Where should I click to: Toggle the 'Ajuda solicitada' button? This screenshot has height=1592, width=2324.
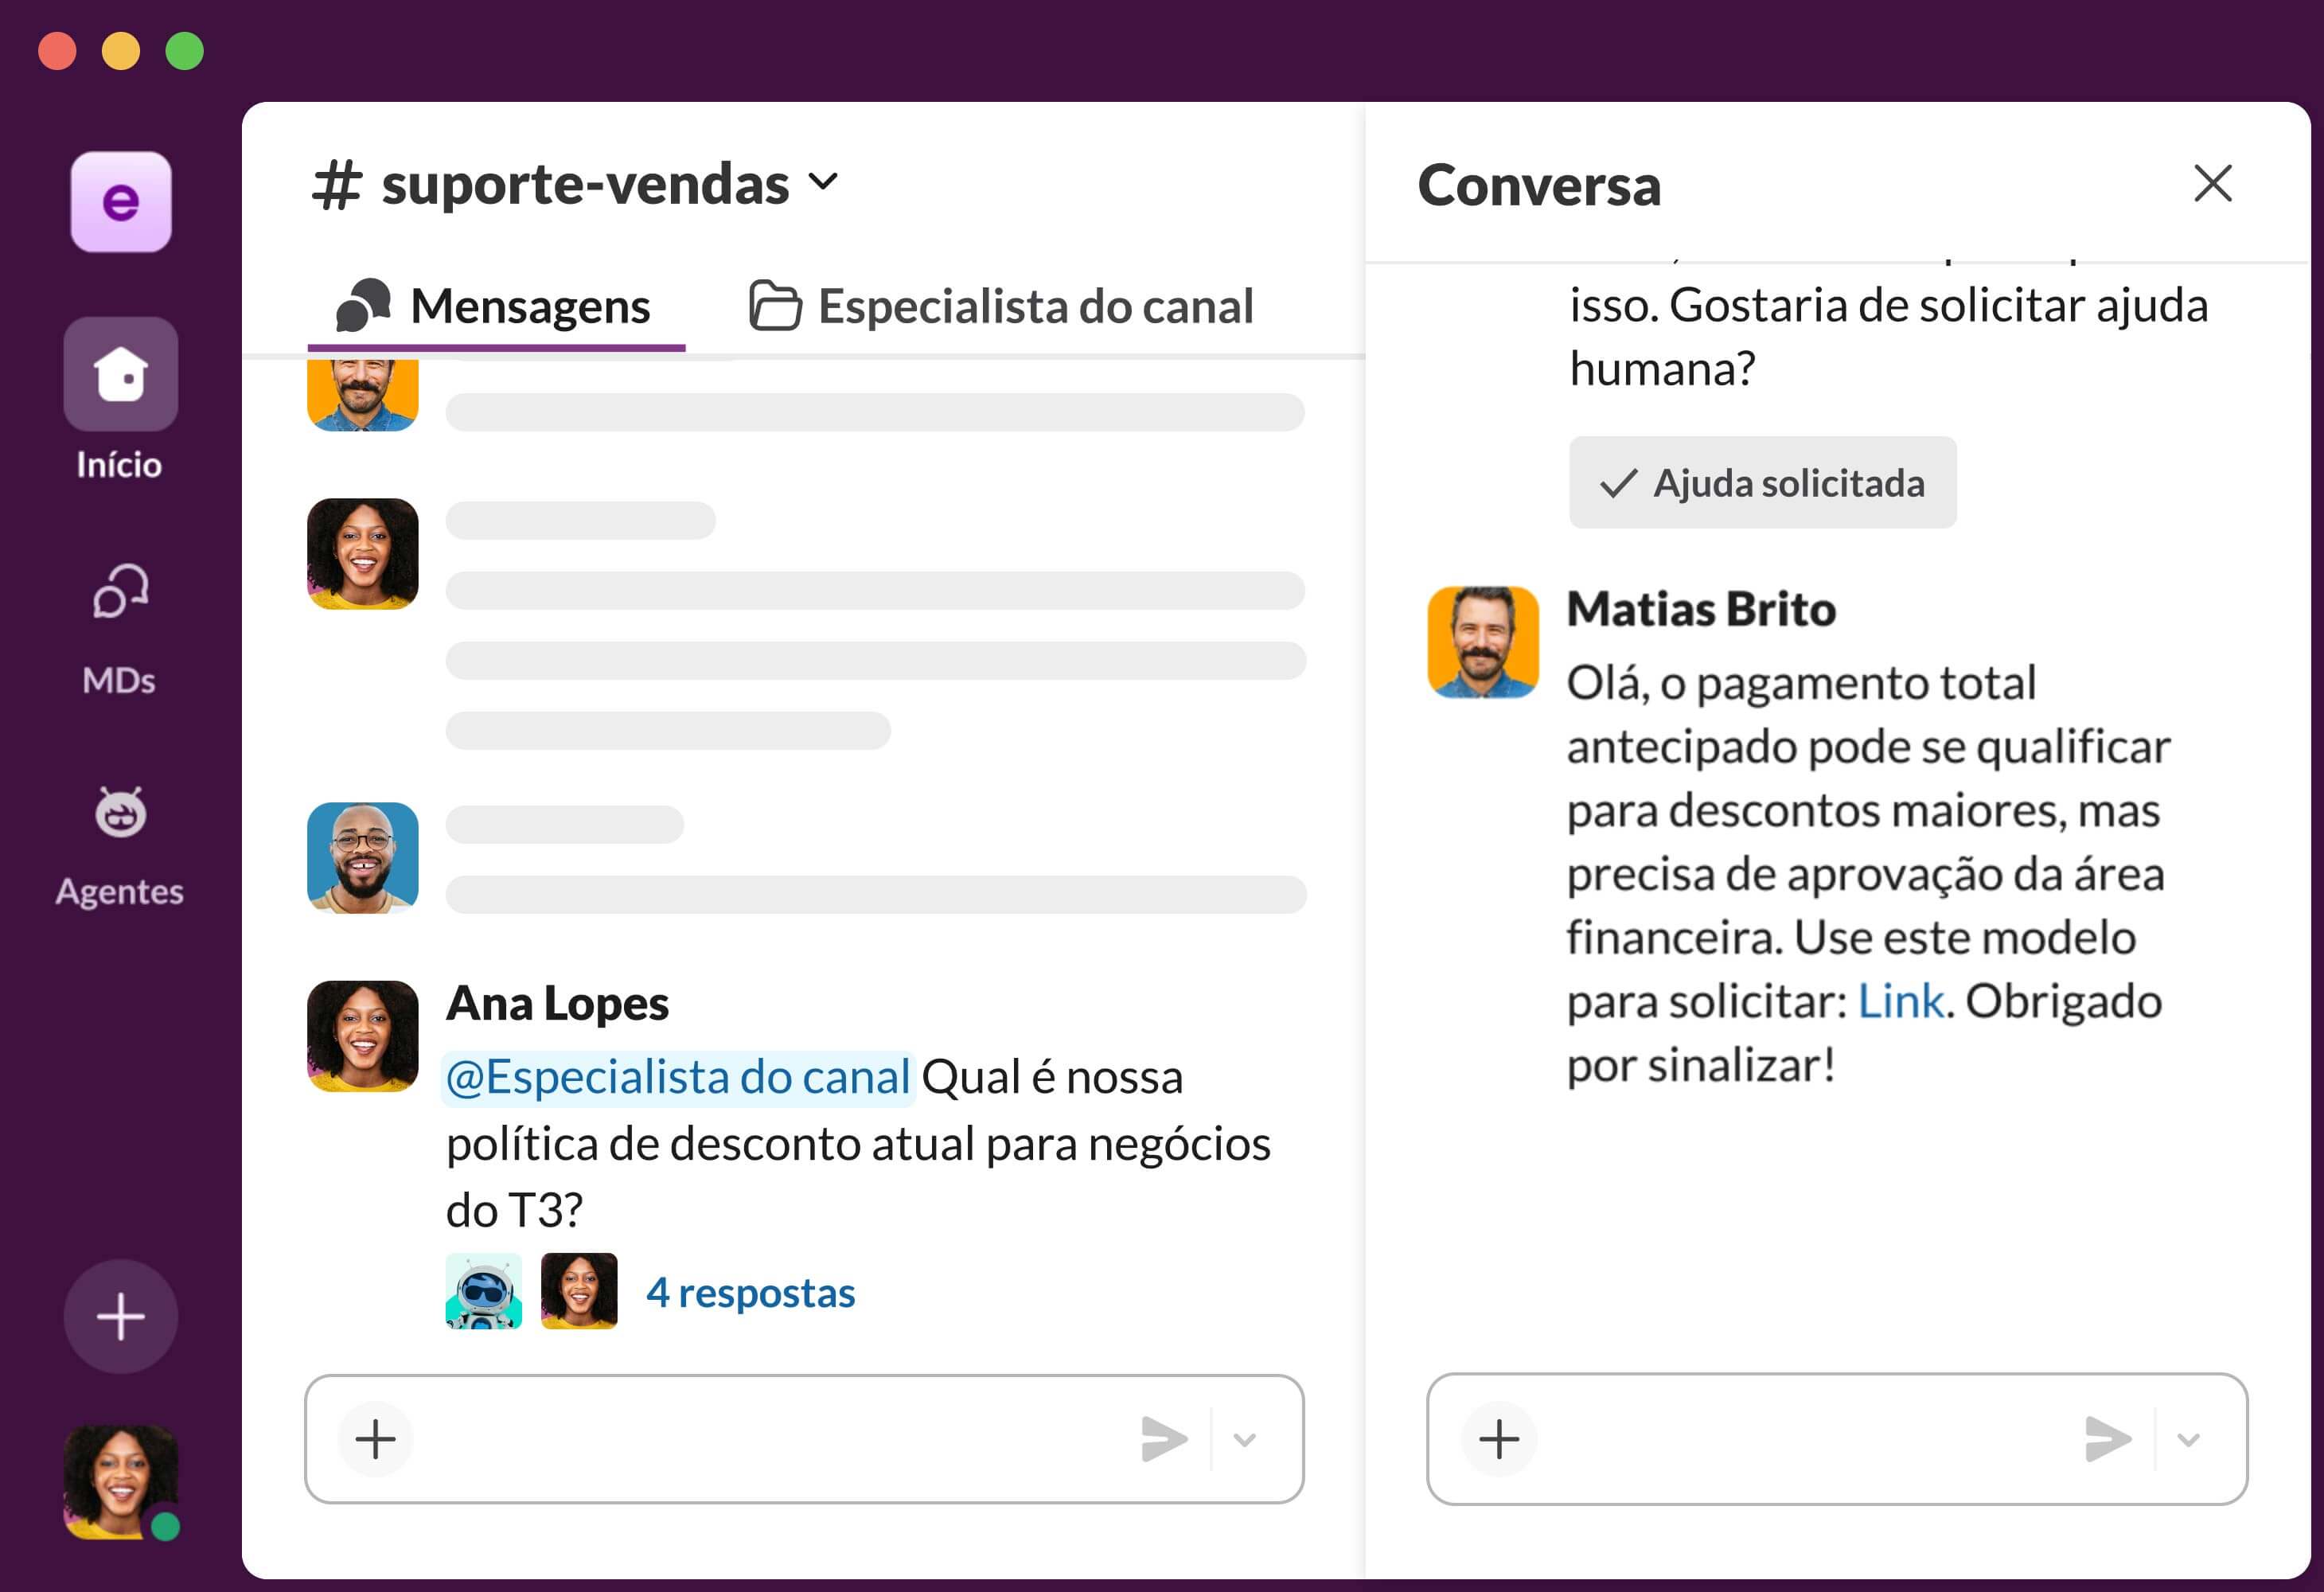tap(1761, 483)
